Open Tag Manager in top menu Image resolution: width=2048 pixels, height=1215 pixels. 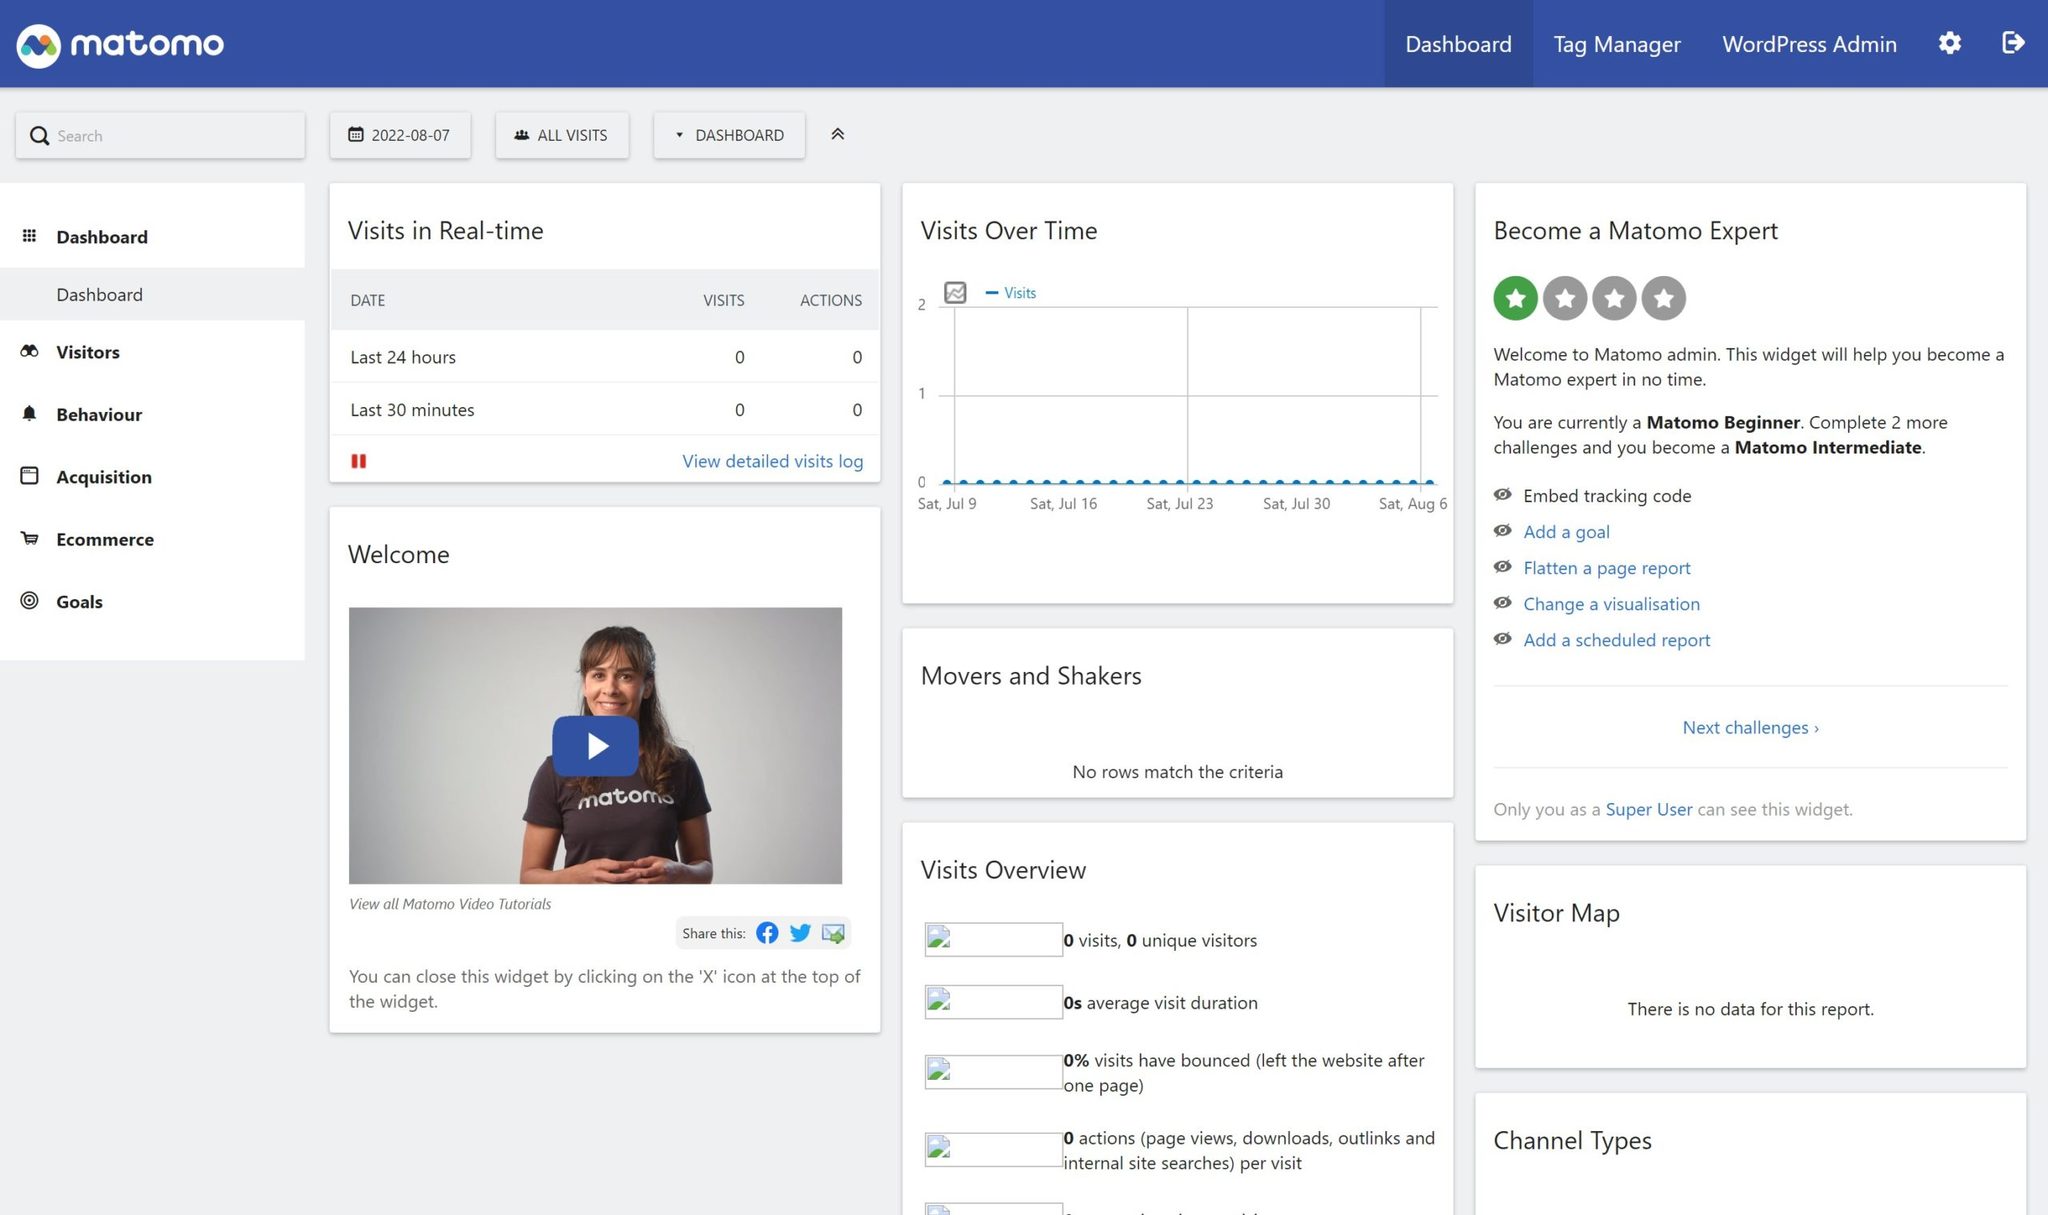click(1616, 44)
